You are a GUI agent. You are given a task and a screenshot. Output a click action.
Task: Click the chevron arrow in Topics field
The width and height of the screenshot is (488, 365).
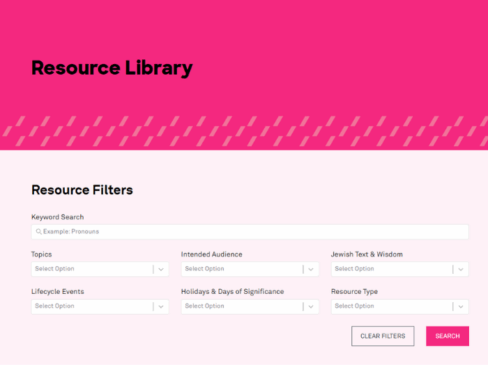tap(161, 269)
